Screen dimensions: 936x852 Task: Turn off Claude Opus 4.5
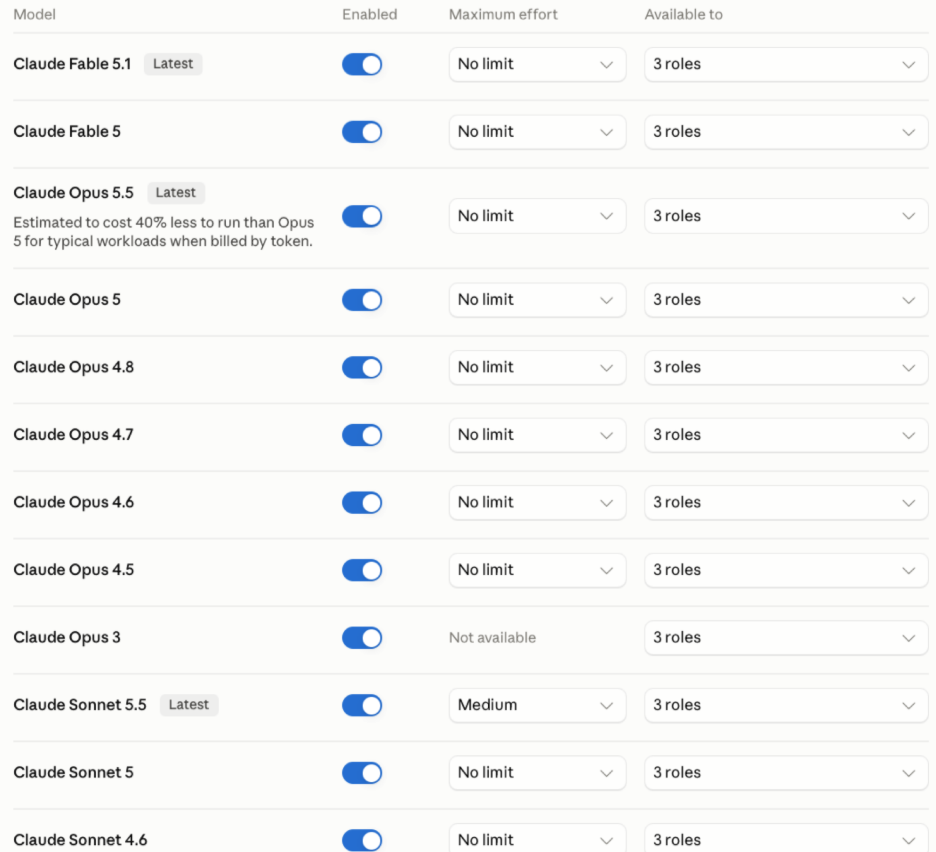(362, 570)
